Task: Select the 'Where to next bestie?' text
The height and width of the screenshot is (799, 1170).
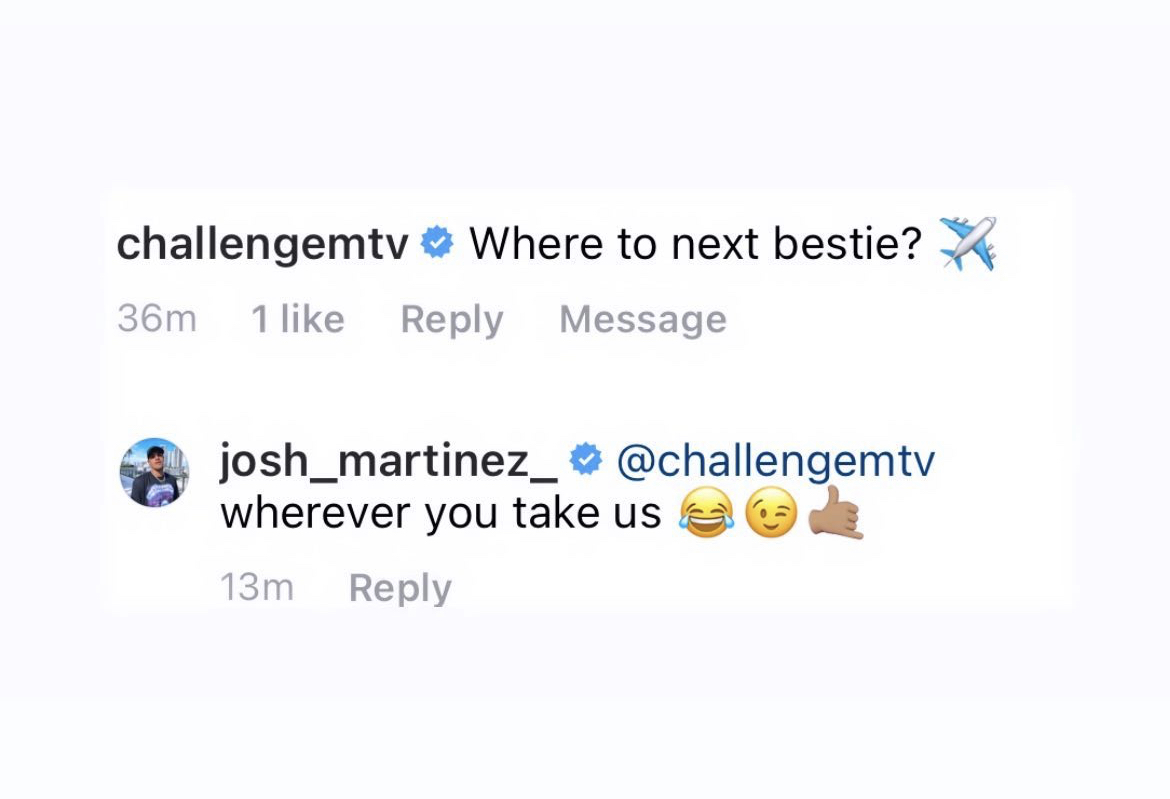Action: 695,244
